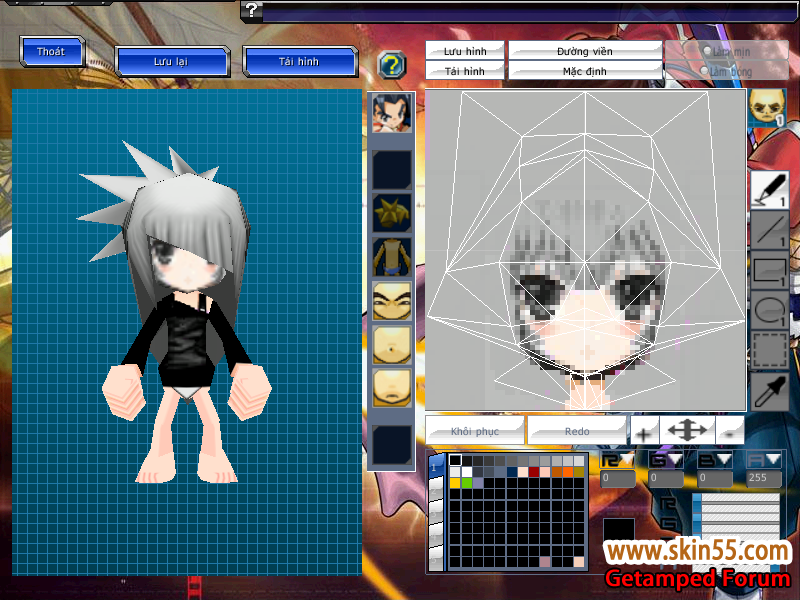Select the ellipse shape tool
The image size is (800, 600).
769,310
